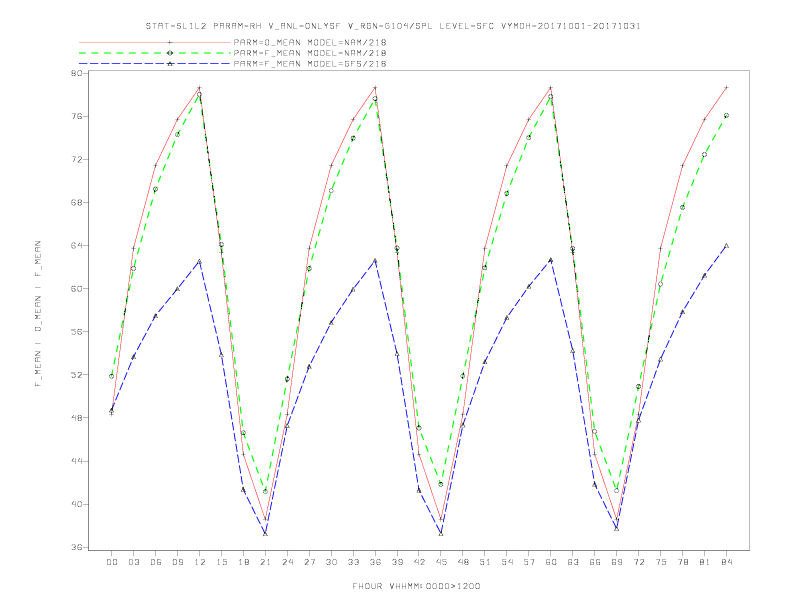Screen dimensions: 792x612
Task: Click the x-axis forecast hour label 48
Action: pos(463,562)
